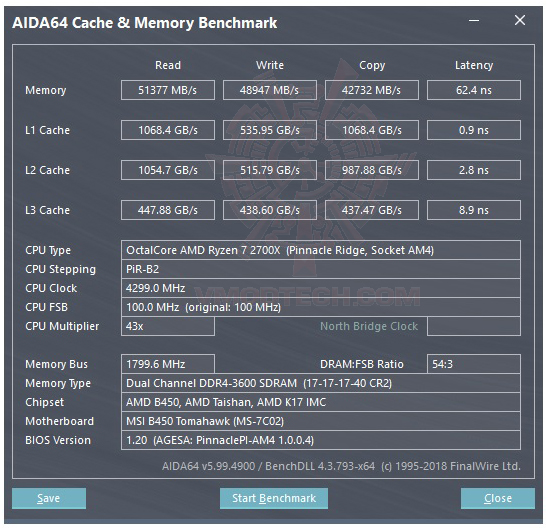
Task: Click L1 Cache Latency 0.9 ns cell
Action: coord(473,130)
